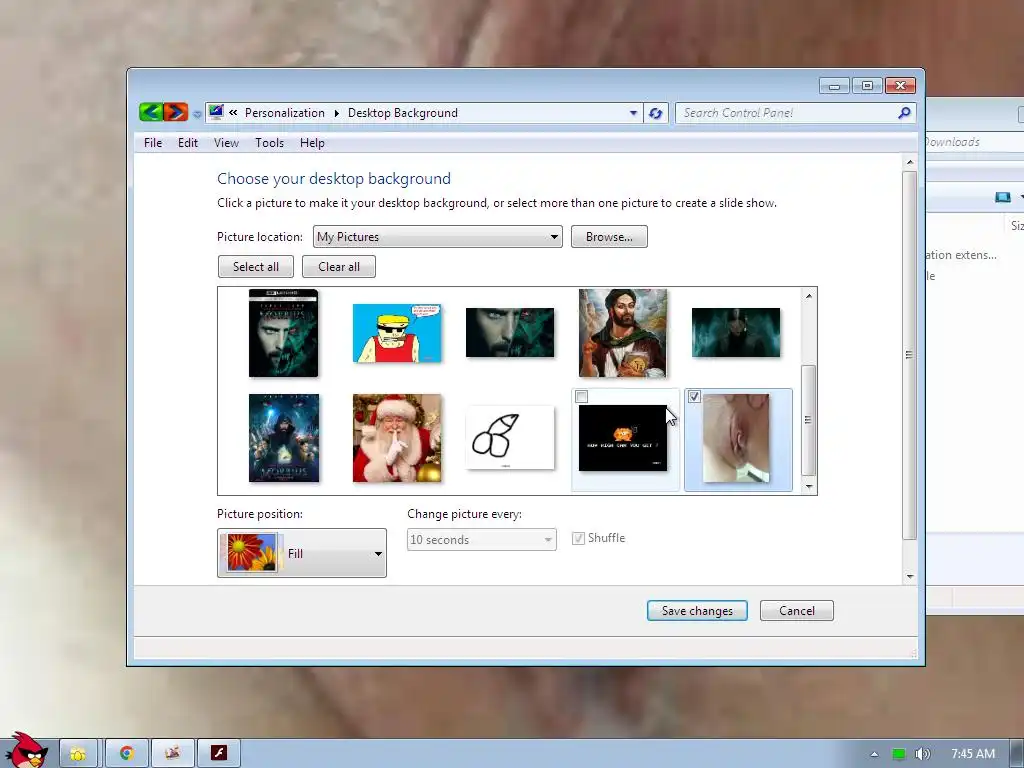Click the magnifier search icon
The width and height of the screenshot is (1024, 768).
pyautogui.click(x=904, y=113)
